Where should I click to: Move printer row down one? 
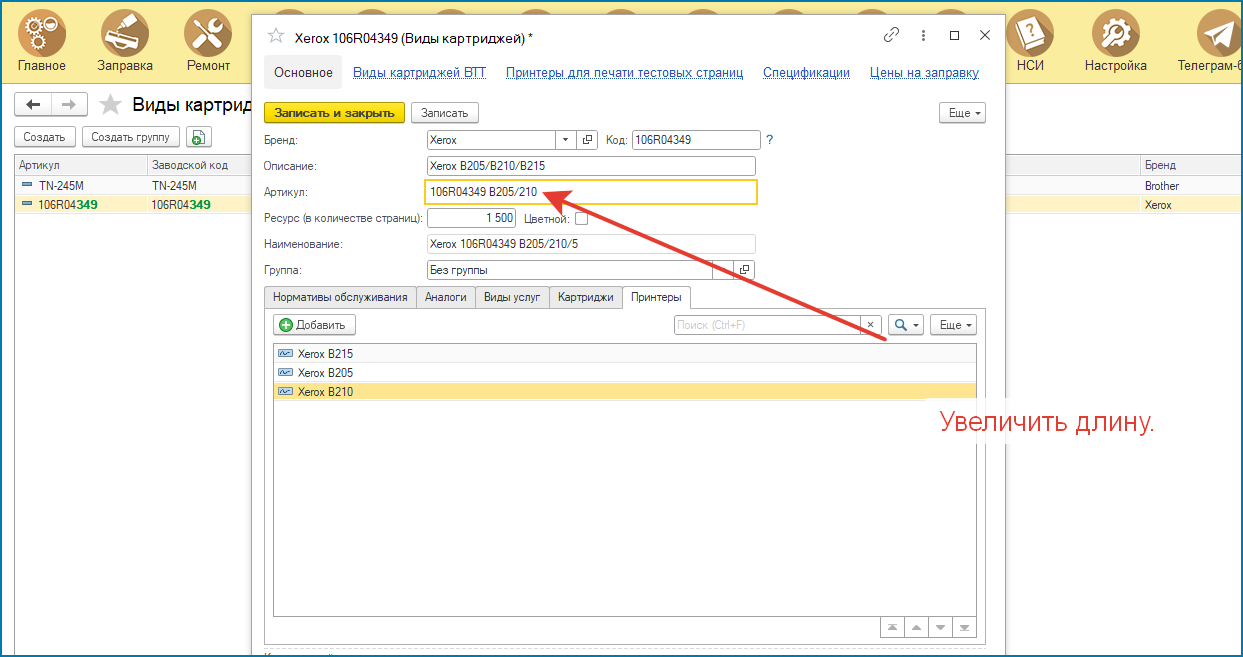940,628
